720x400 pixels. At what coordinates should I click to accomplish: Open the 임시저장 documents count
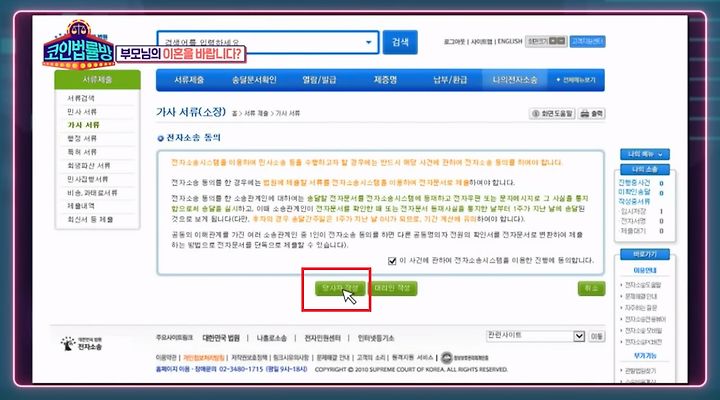pos(633,212)
